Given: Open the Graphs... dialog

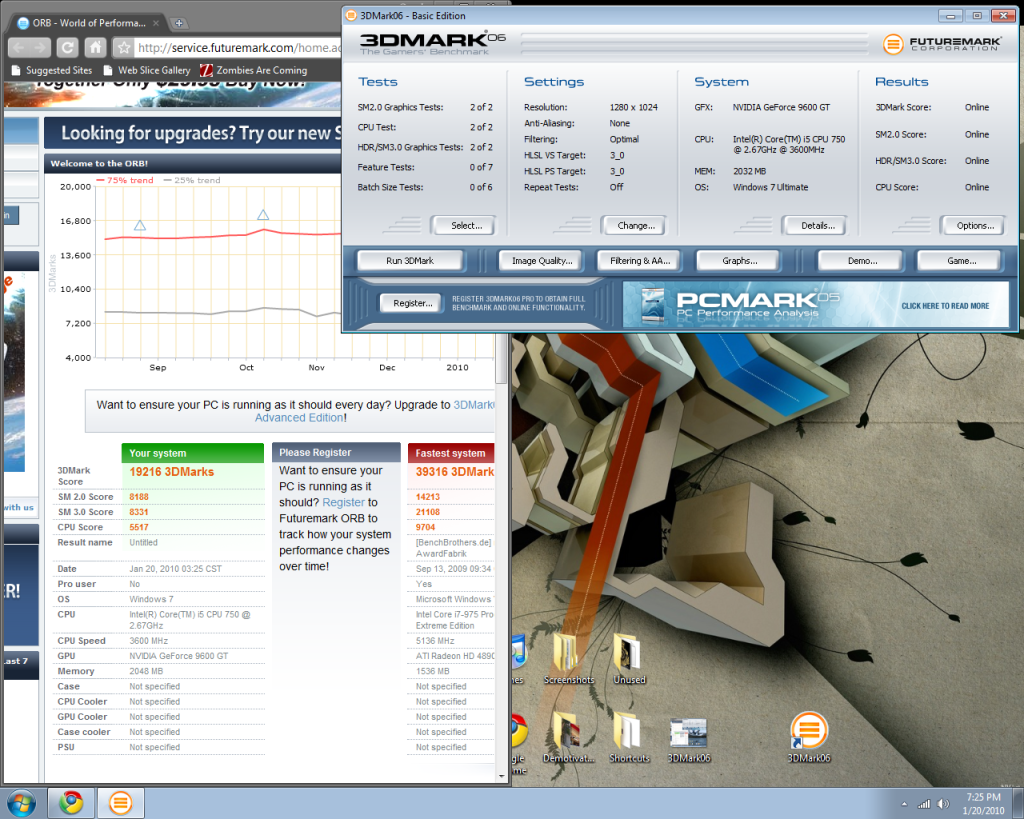Looking at the screenshot, I should [739, 261].
